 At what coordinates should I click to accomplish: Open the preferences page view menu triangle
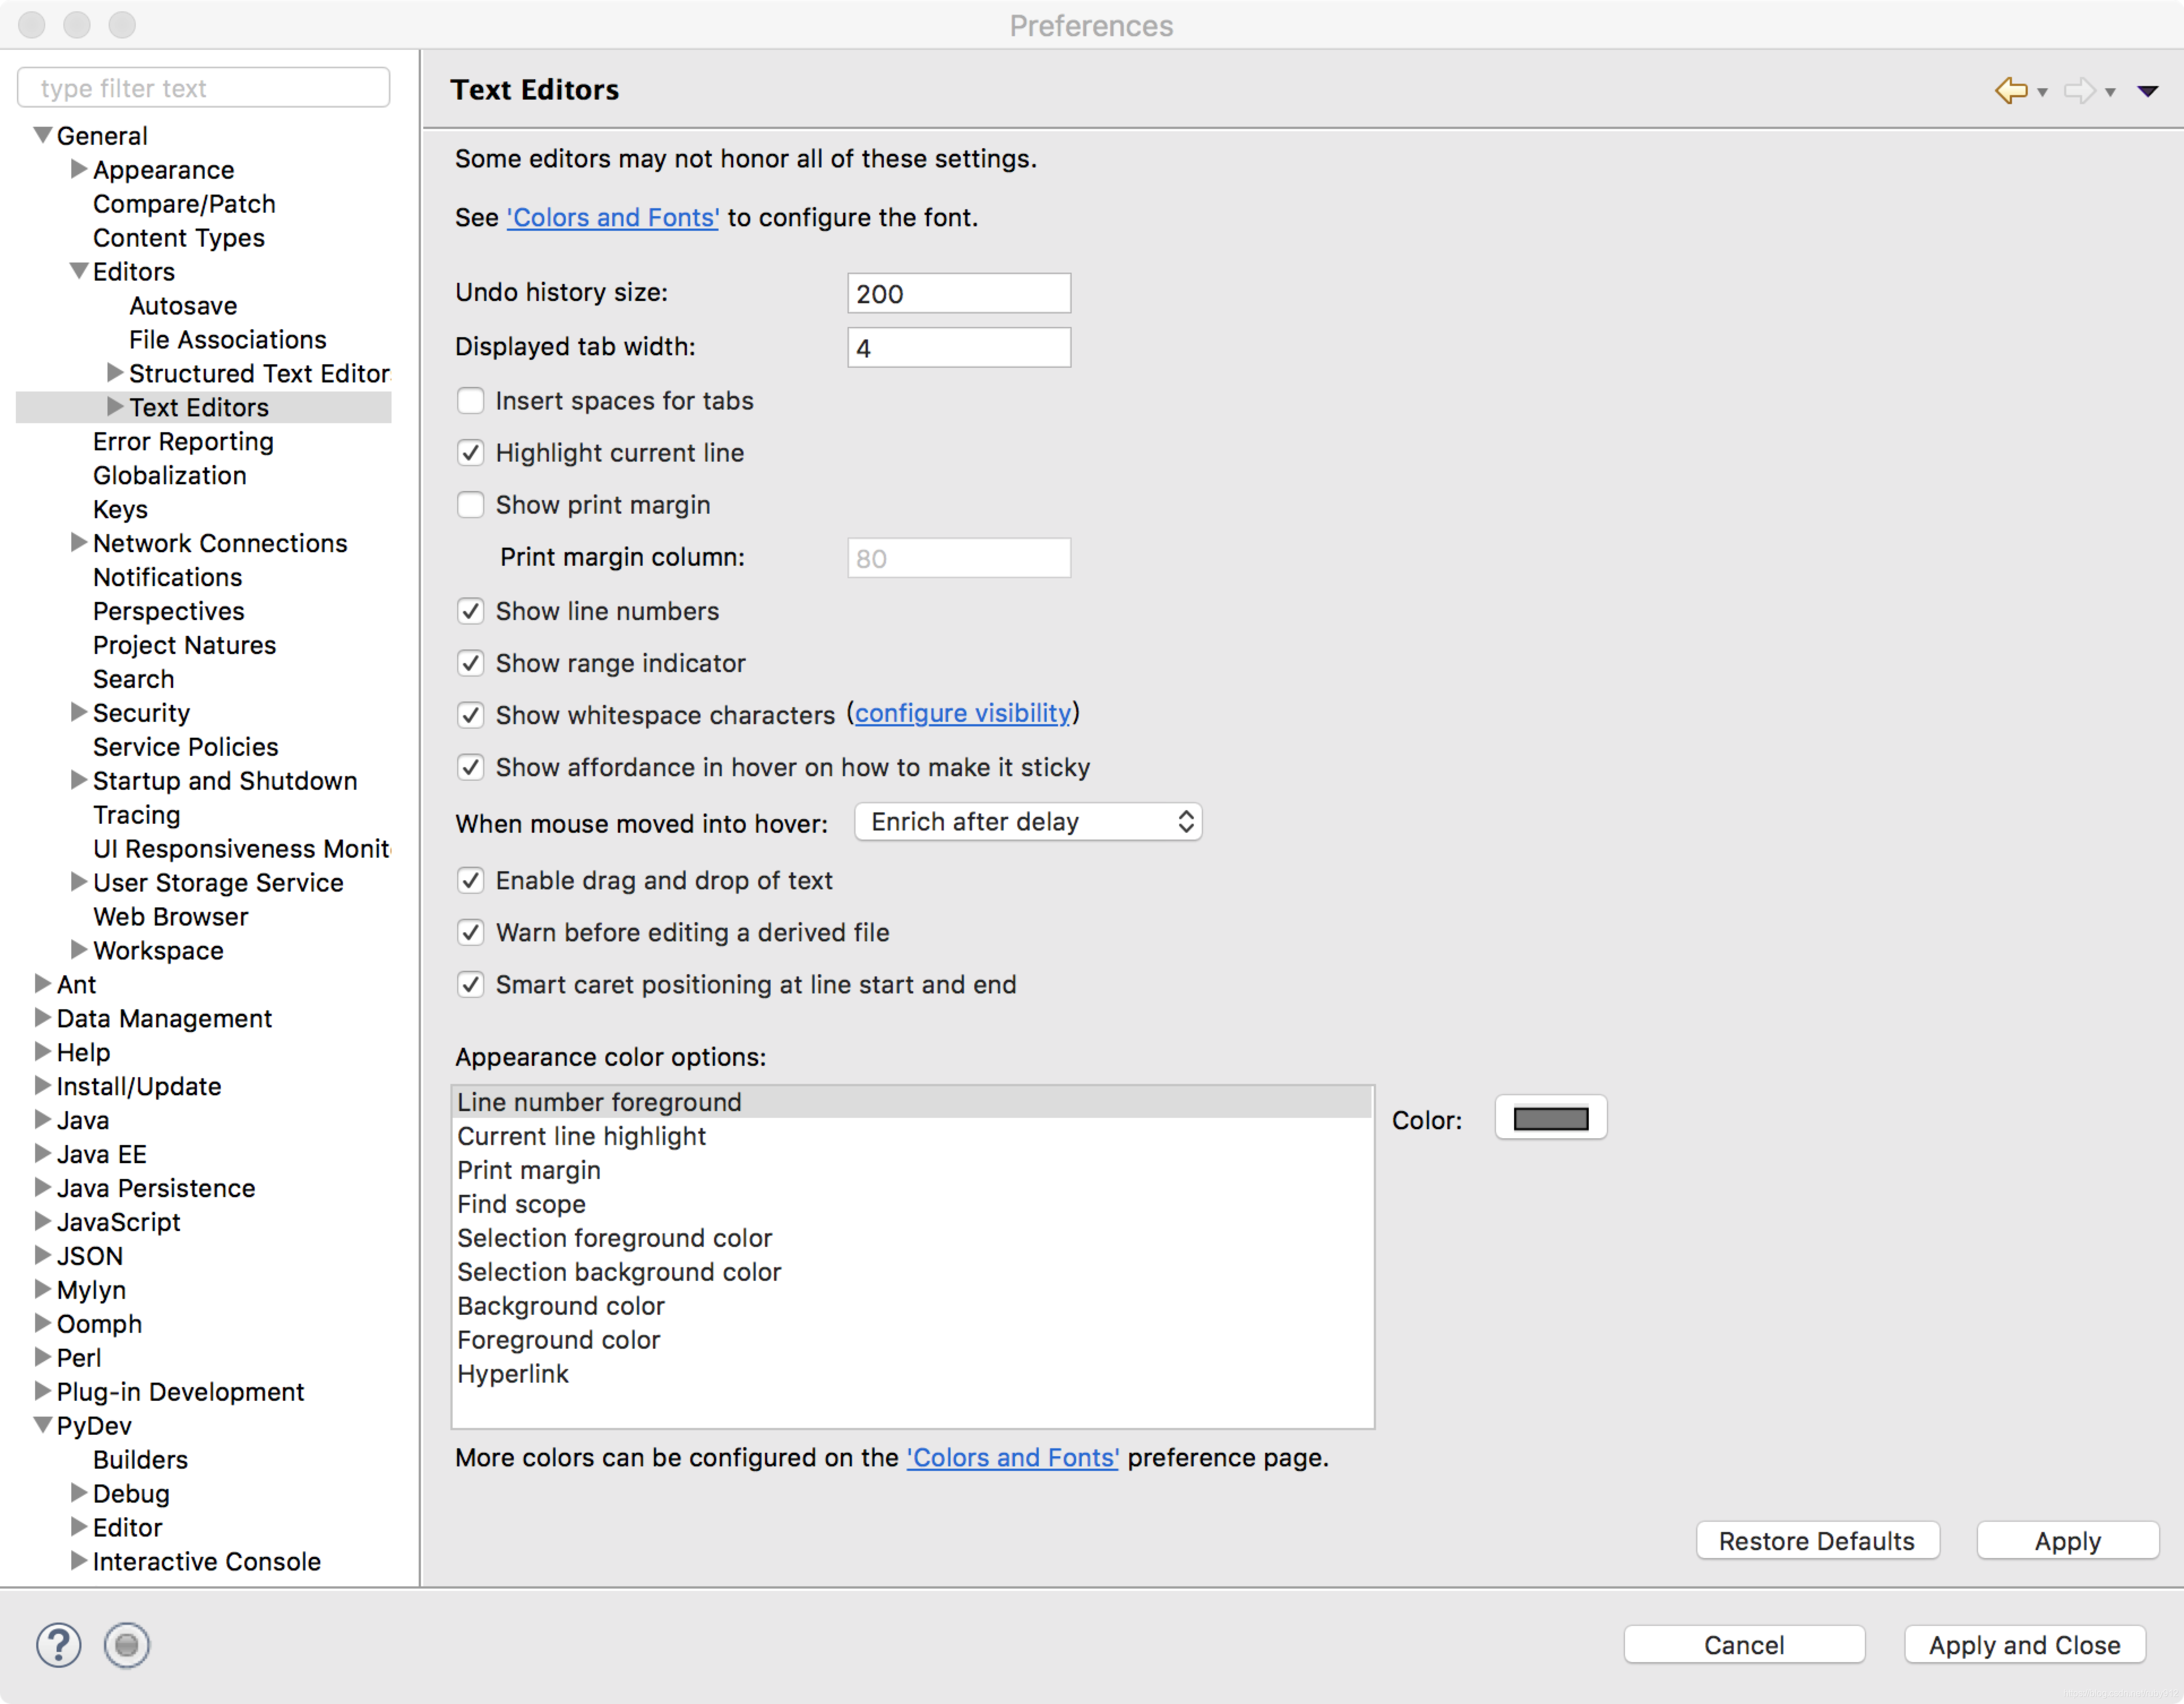2147,92
